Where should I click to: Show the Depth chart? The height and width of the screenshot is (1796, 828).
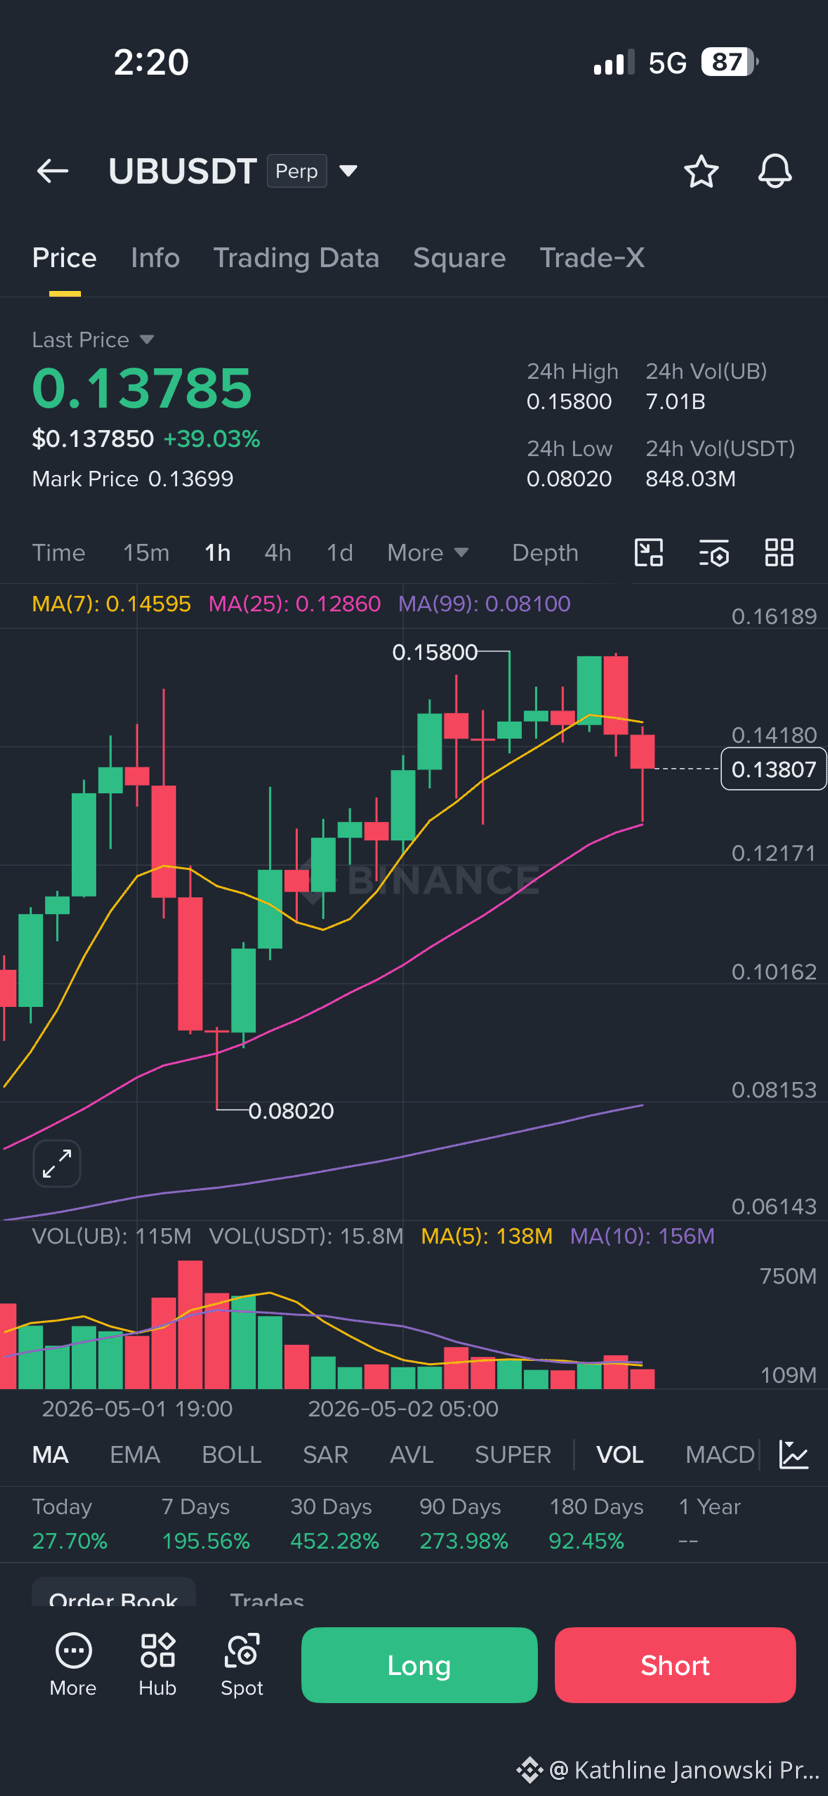545,553
